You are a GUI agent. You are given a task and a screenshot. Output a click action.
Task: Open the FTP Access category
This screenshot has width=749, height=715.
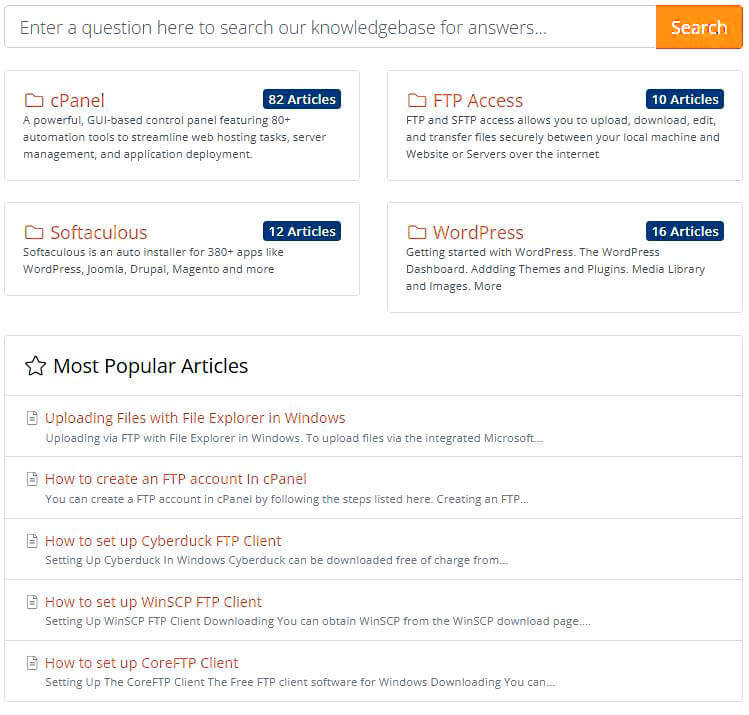tap(478, 100)
